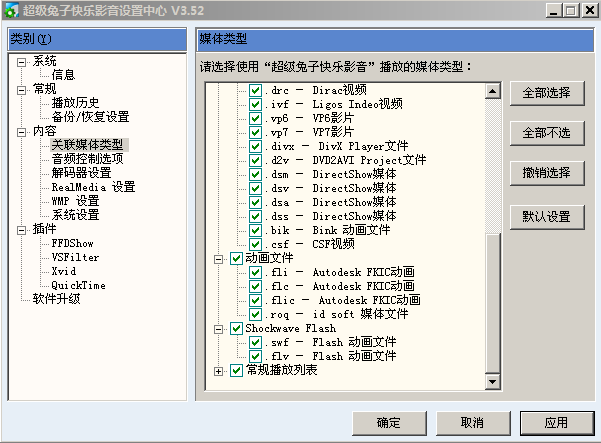Image resolution: width=601 pixels, height=443 pixels.
Task: Click the upper media list scrollbar track
Action: pyautogui.click(x=493, y=166)
